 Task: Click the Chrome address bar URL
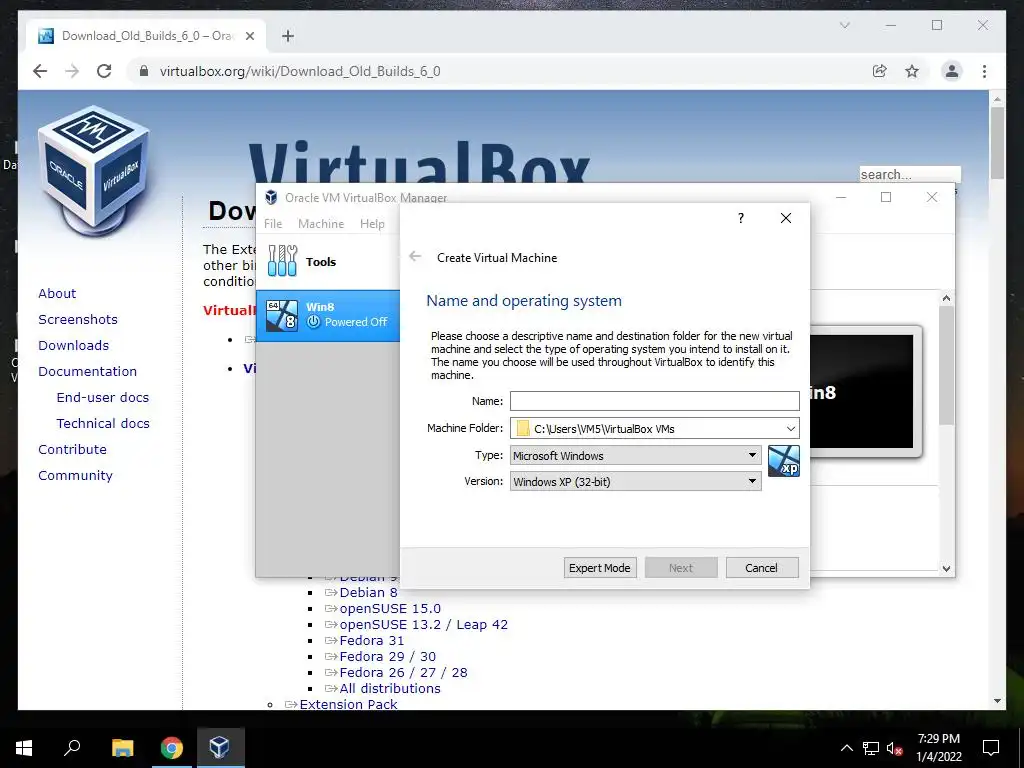[x=300, y=71]
